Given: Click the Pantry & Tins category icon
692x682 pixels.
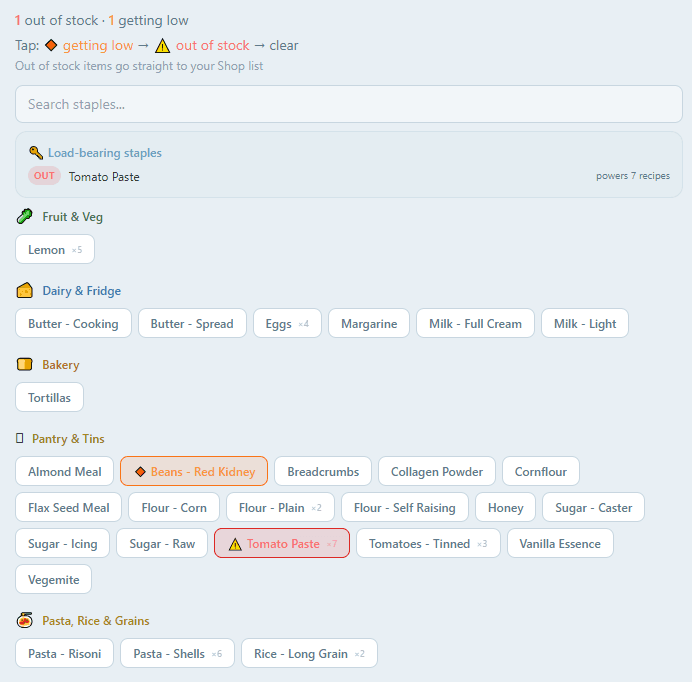Looking at the screenshot, I should point(20,439).
